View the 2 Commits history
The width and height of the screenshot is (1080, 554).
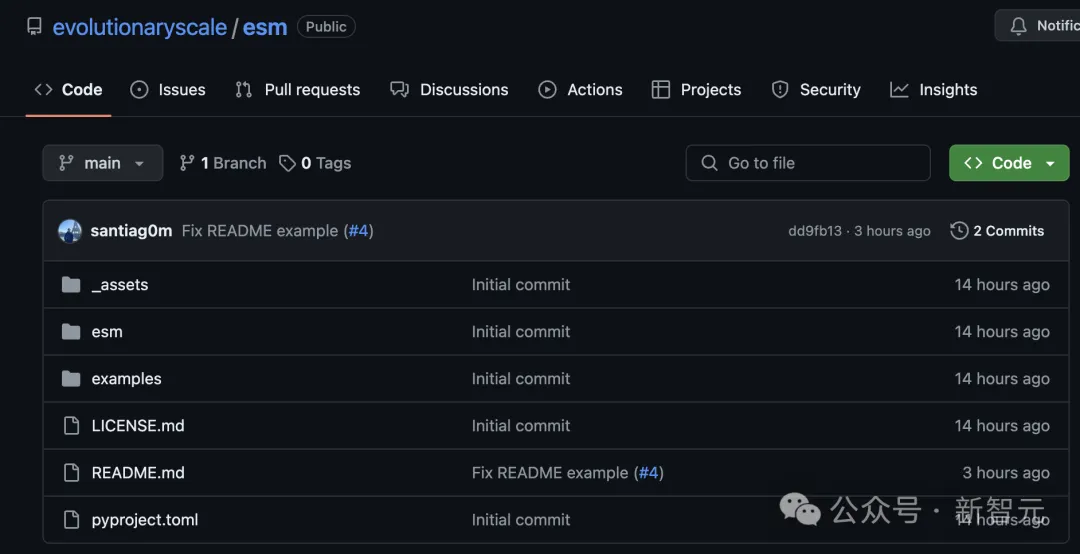coord(997,231)
